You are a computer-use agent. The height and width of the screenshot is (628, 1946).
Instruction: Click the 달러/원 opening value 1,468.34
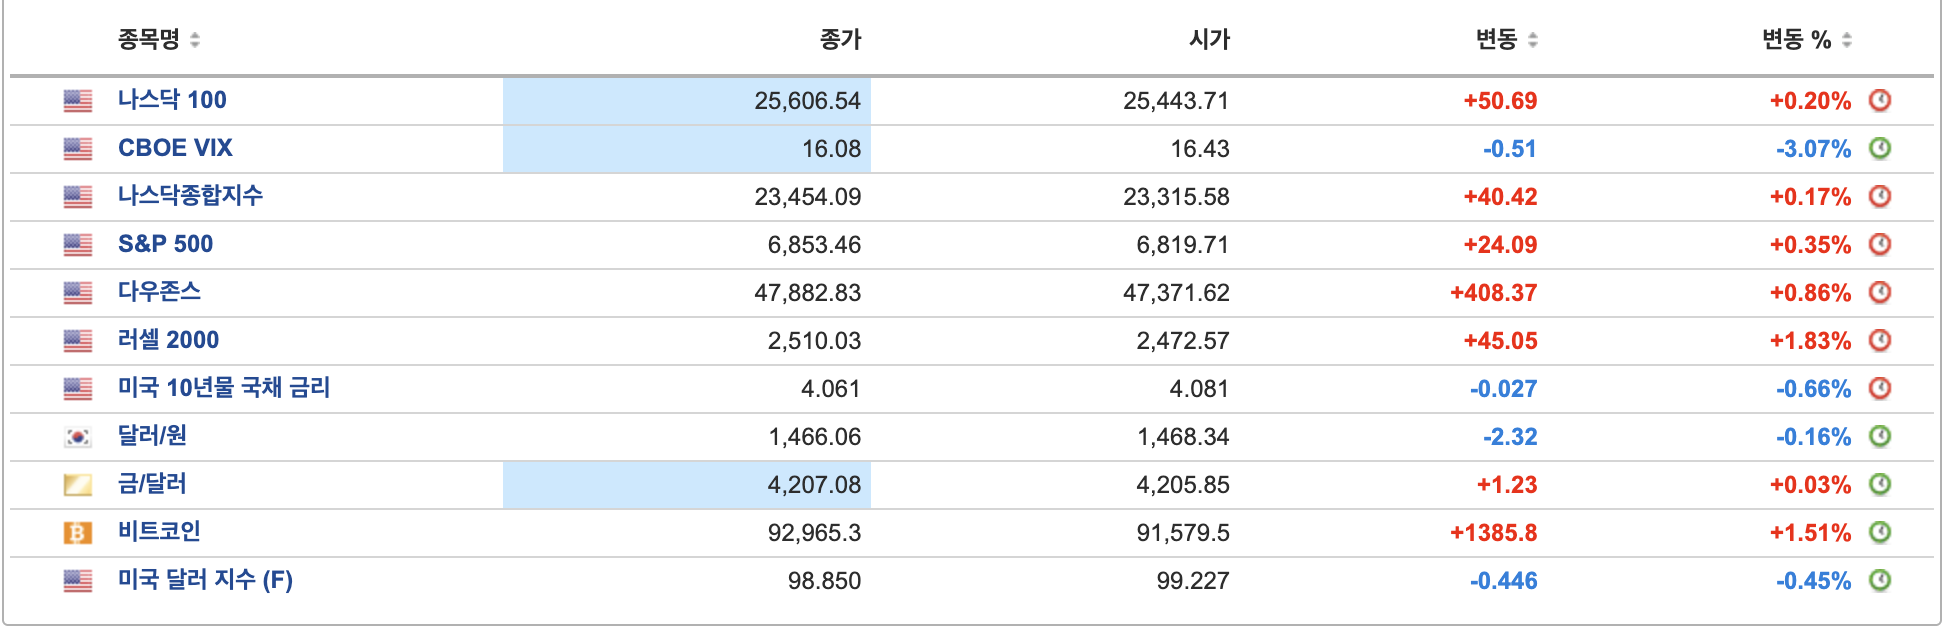pos(1183,437)
